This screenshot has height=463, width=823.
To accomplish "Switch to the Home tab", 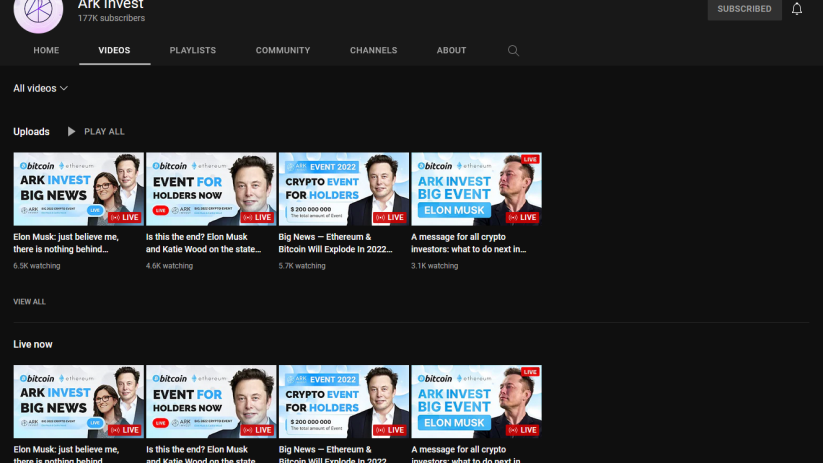I will pos(46,50).
